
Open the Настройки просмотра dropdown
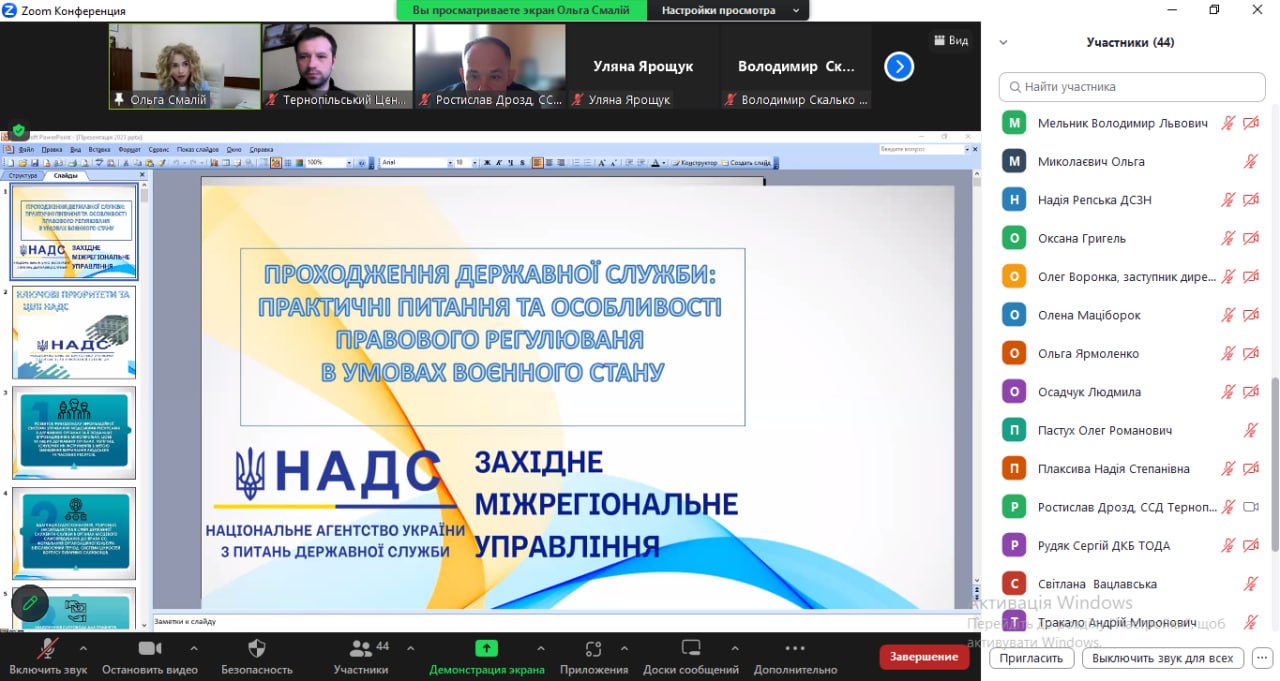click(x=728, y=10)
